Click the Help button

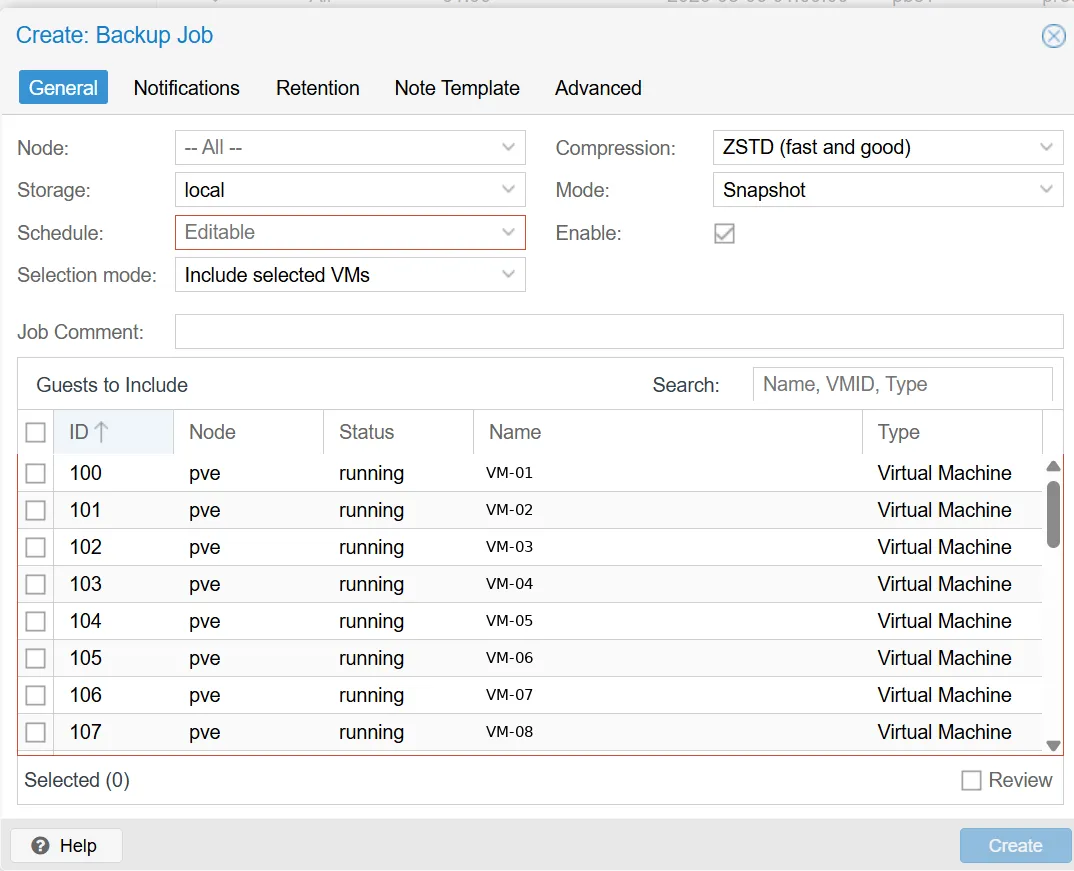(x=66, y=846)
